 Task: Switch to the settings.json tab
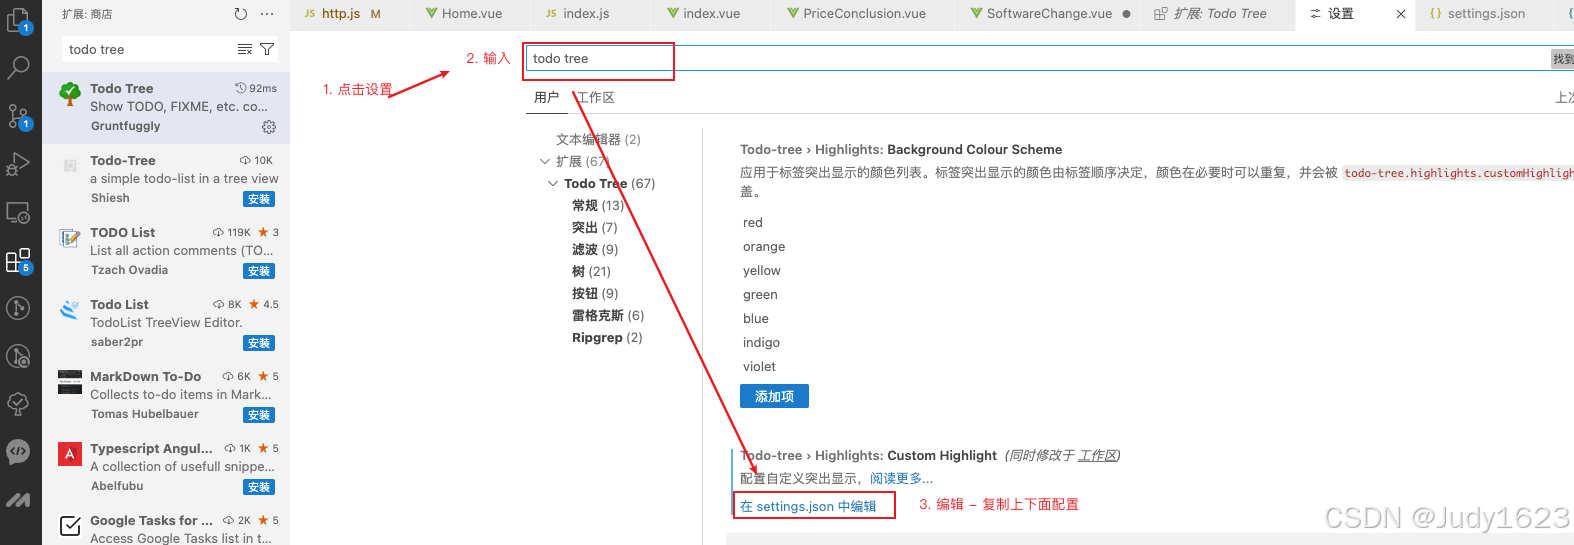coord(1486,14)
